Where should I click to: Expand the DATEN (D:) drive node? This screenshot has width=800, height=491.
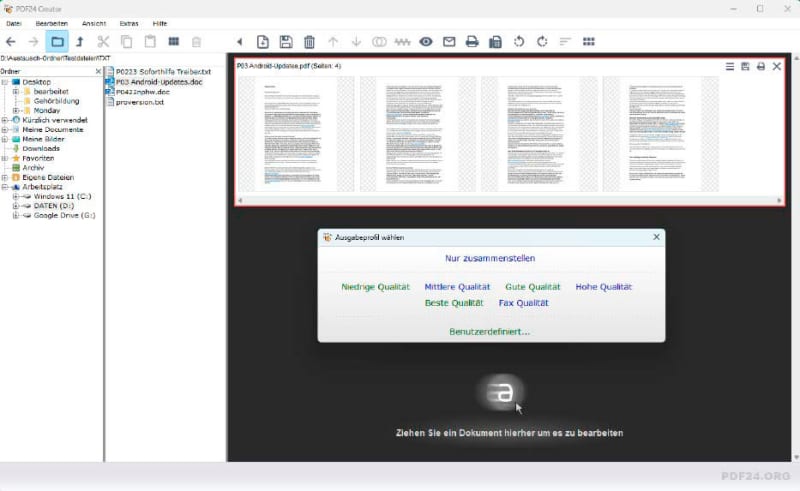(15, 206)
